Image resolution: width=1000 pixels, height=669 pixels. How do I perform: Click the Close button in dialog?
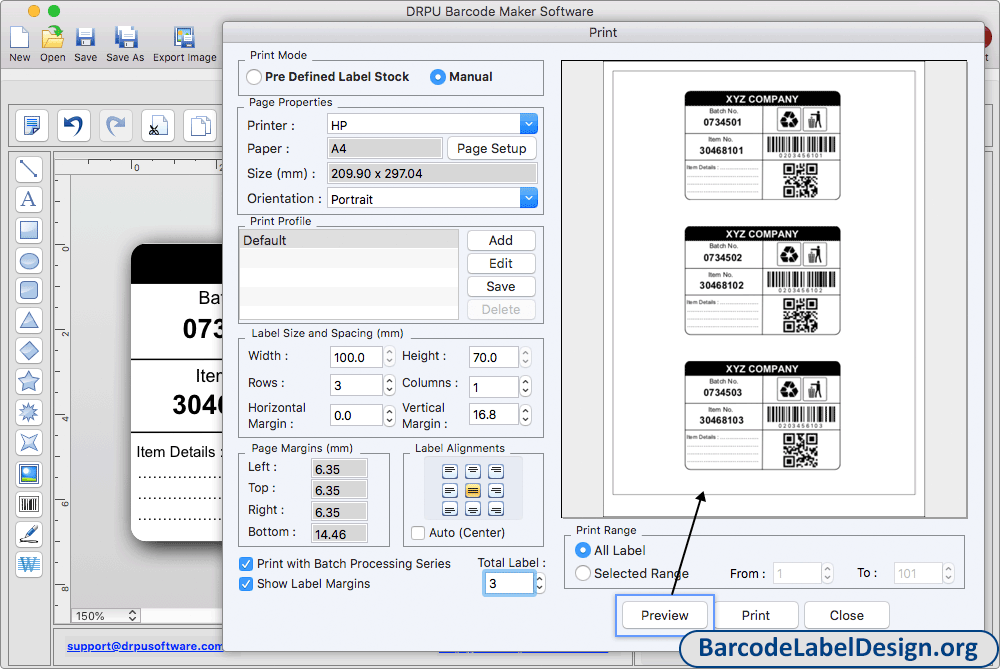[x=847, y=615]
